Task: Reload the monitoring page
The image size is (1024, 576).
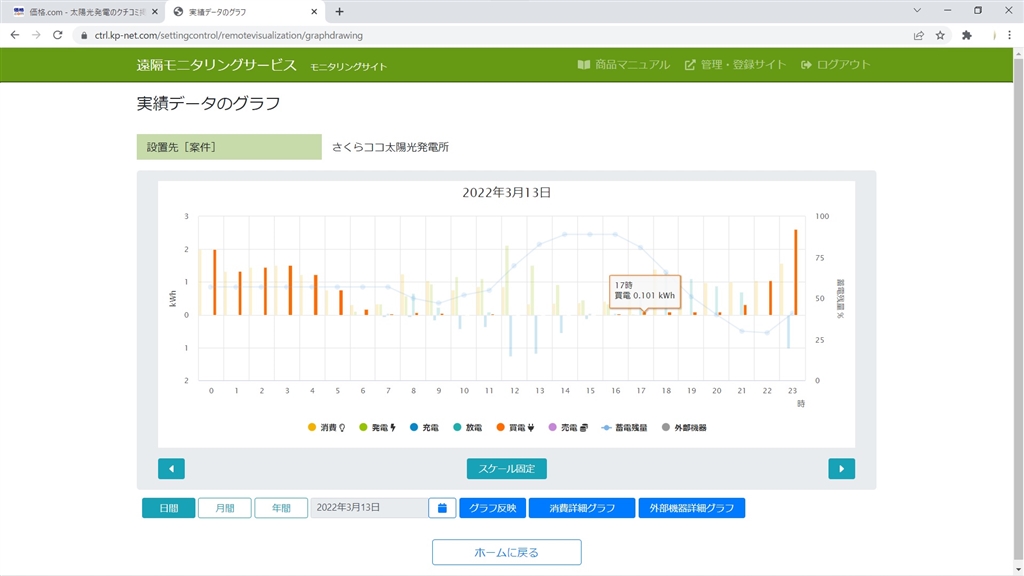Action: [x=57, y=35]
